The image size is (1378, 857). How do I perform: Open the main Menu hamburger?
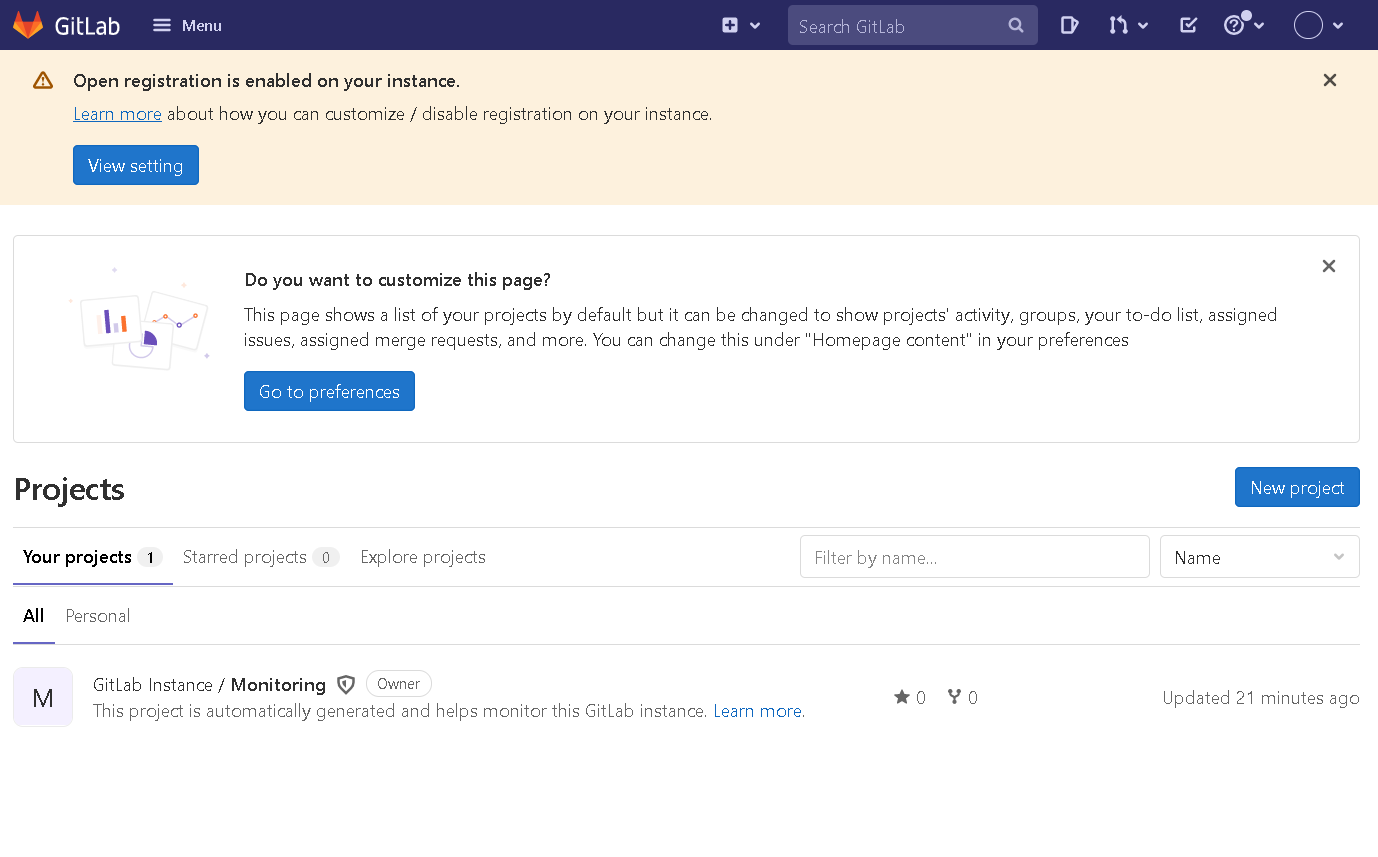(x=187, y=25)
